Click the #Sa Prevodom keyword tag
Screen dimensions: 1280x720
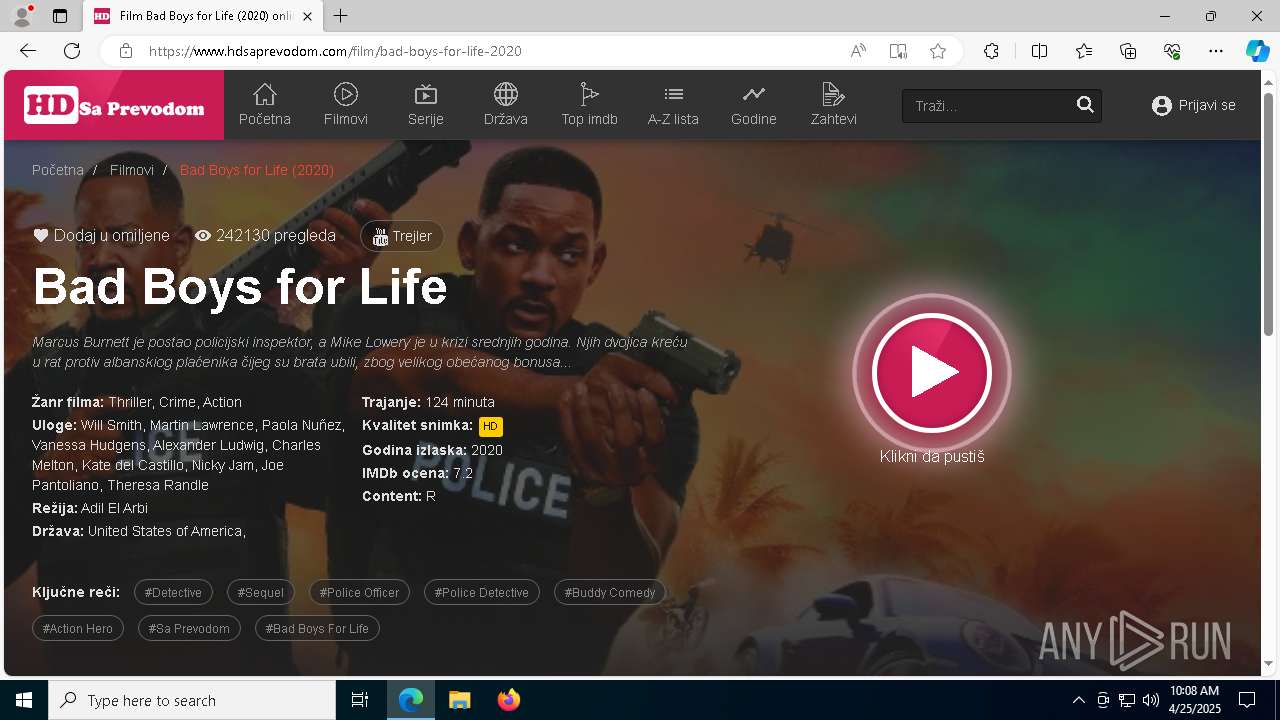click(x=189, y=628)
